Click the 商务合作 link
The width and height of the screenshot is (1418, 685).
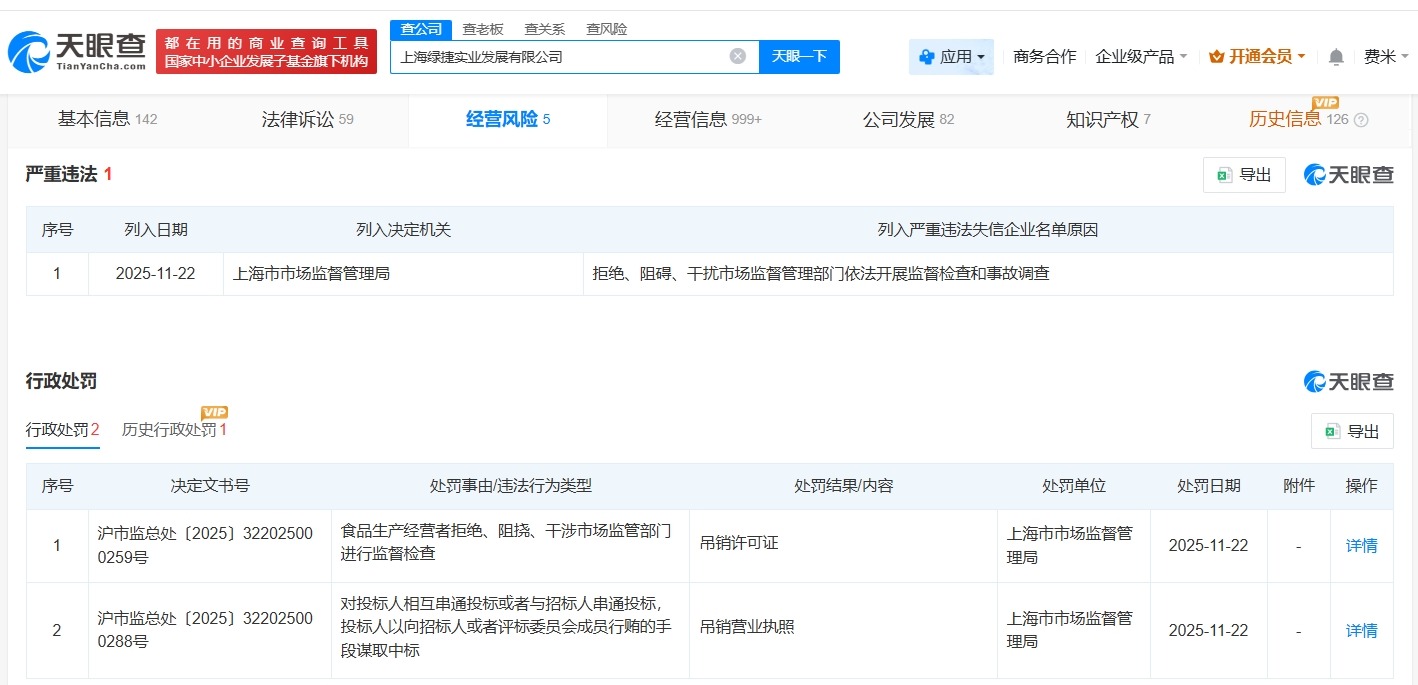click(x=1043, y=57)
